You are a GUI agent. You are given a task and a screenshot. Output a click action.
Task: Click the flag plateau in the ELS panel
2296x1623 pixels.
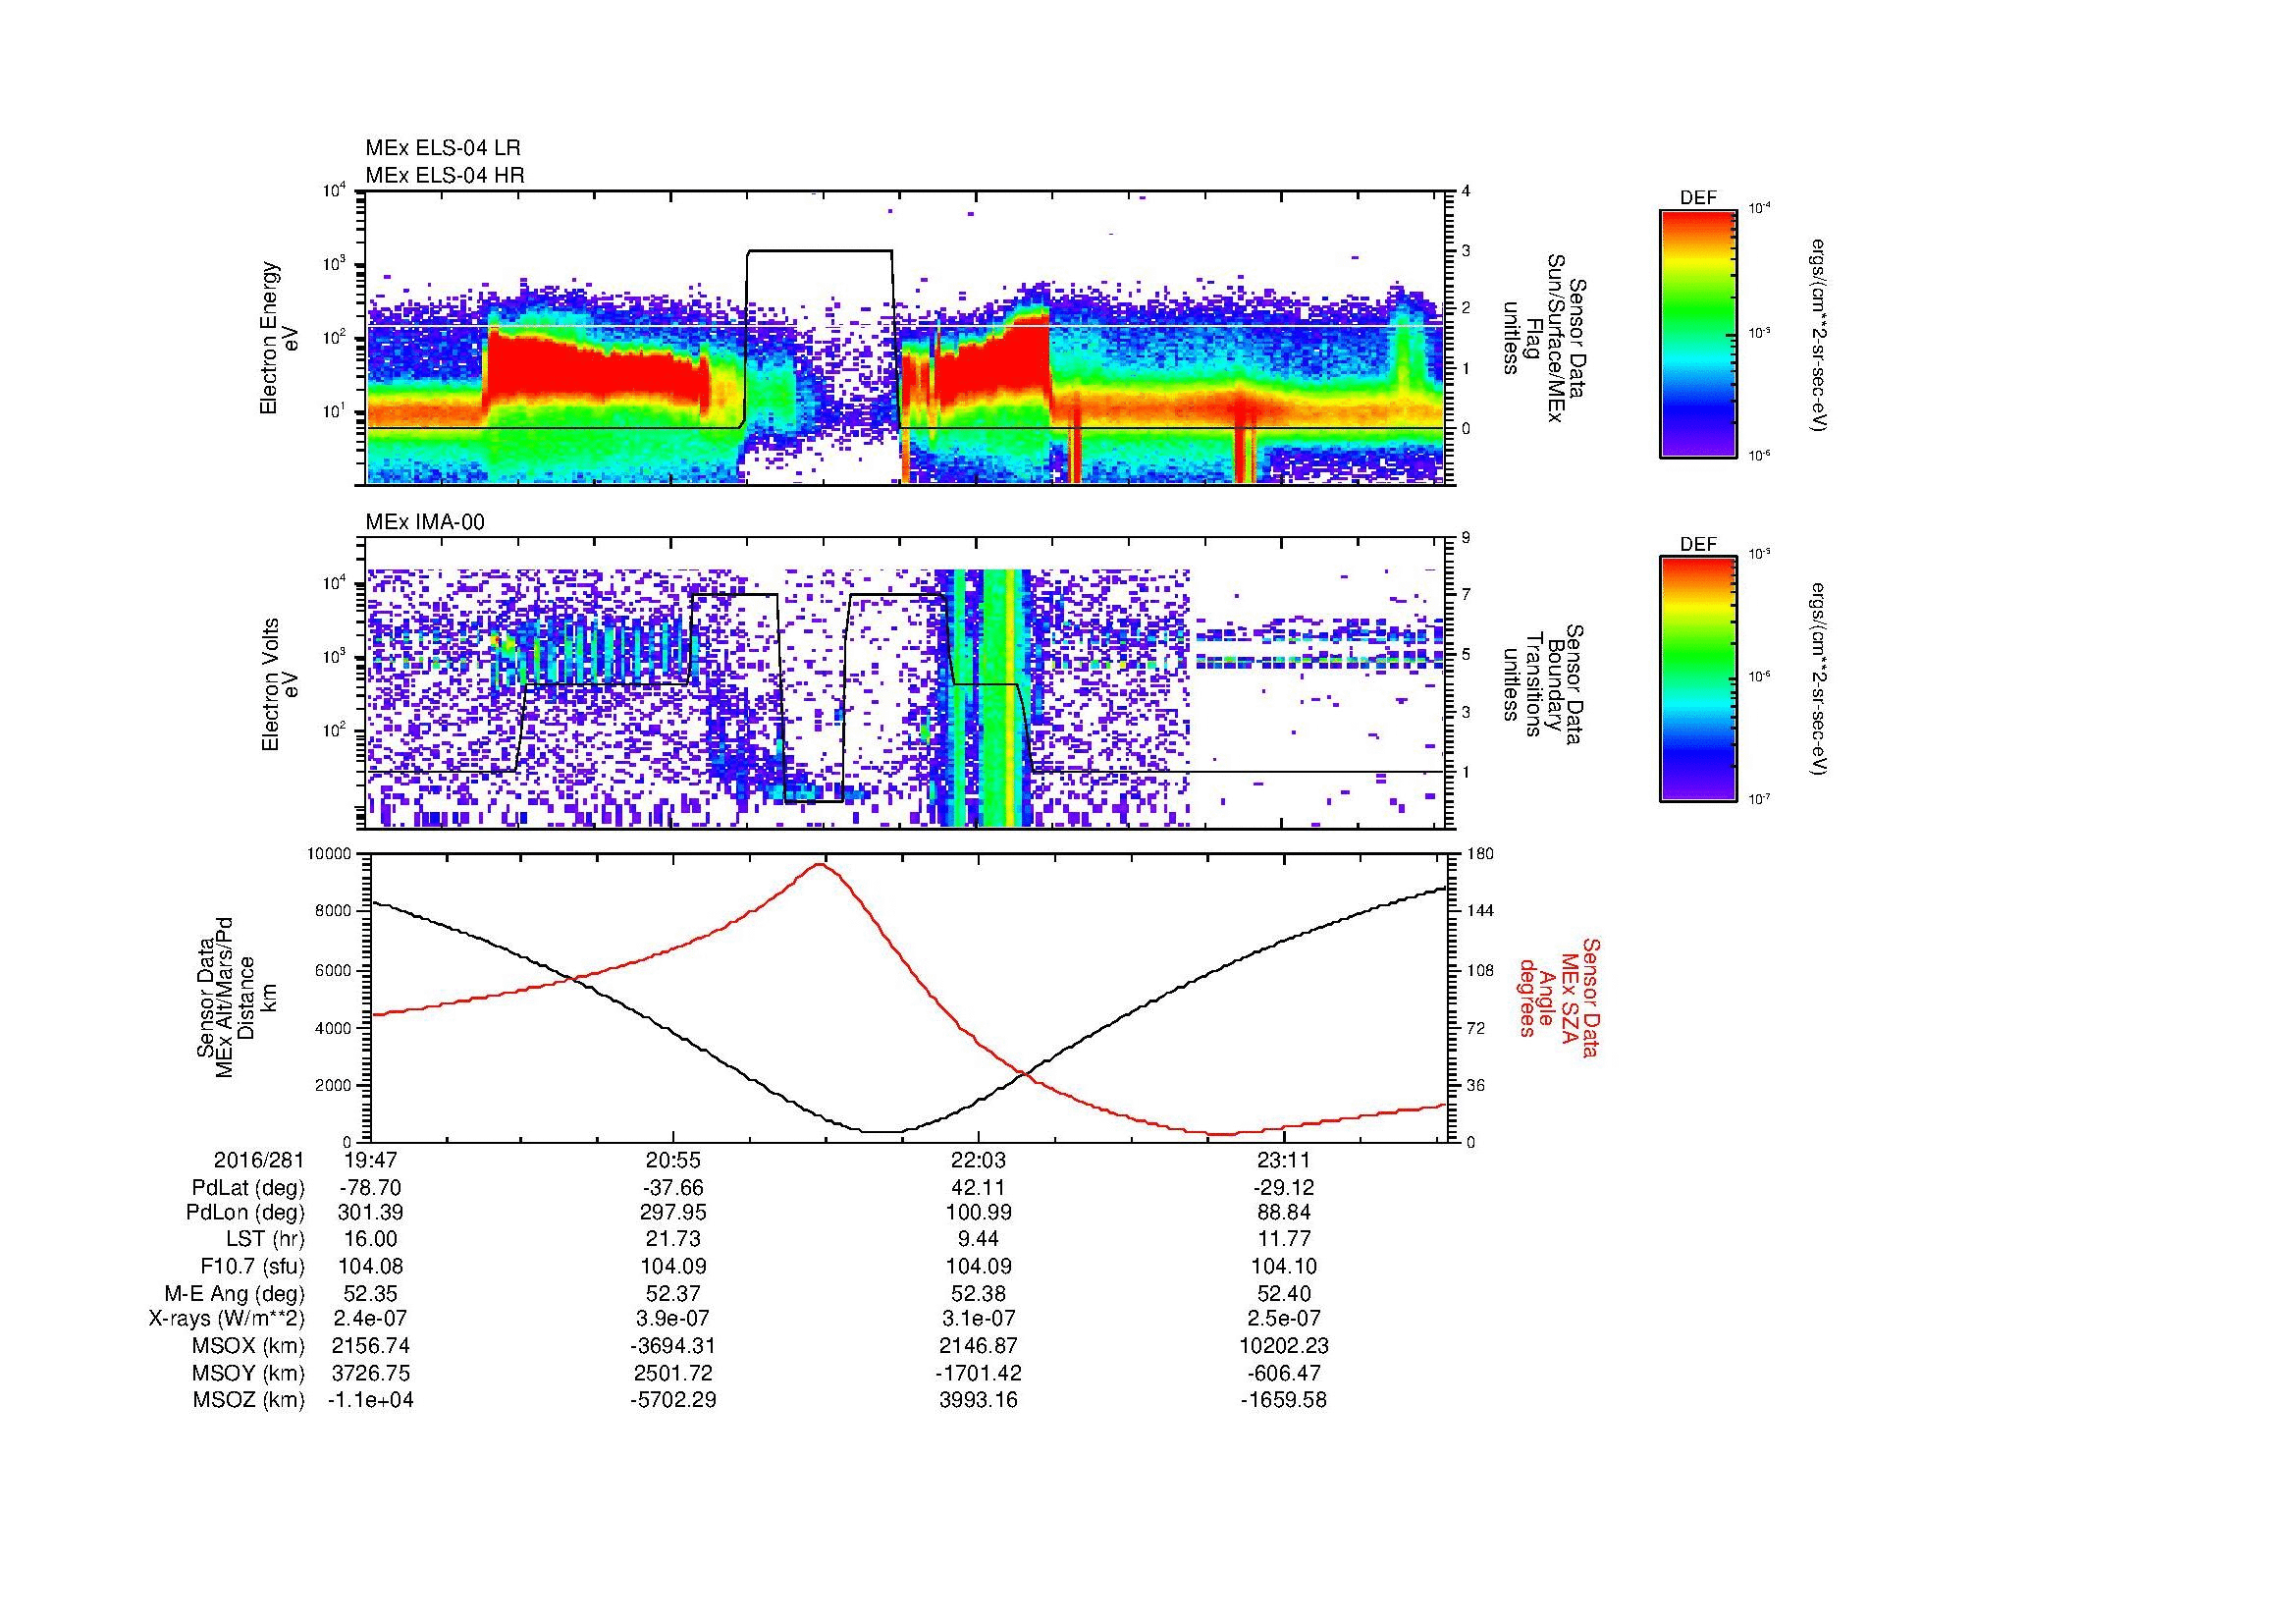[820, 250]
